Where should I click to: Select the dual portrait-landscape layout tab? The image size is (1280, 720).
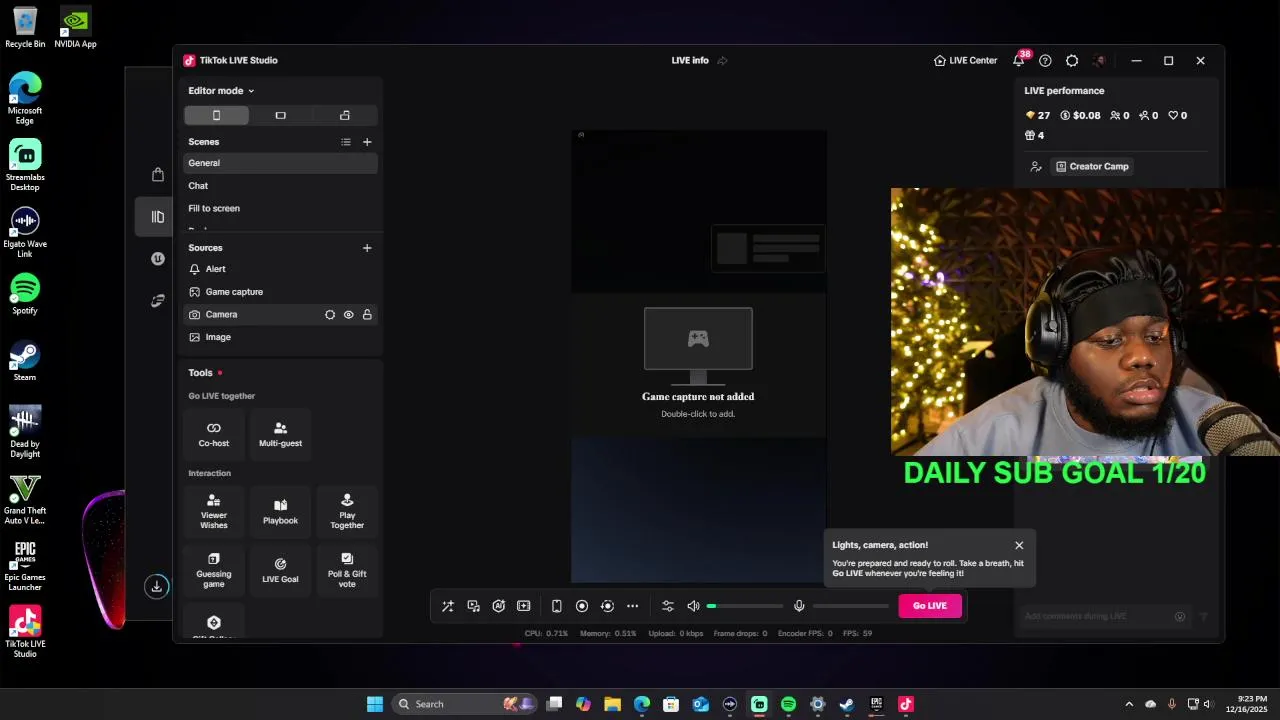point(345,115)
